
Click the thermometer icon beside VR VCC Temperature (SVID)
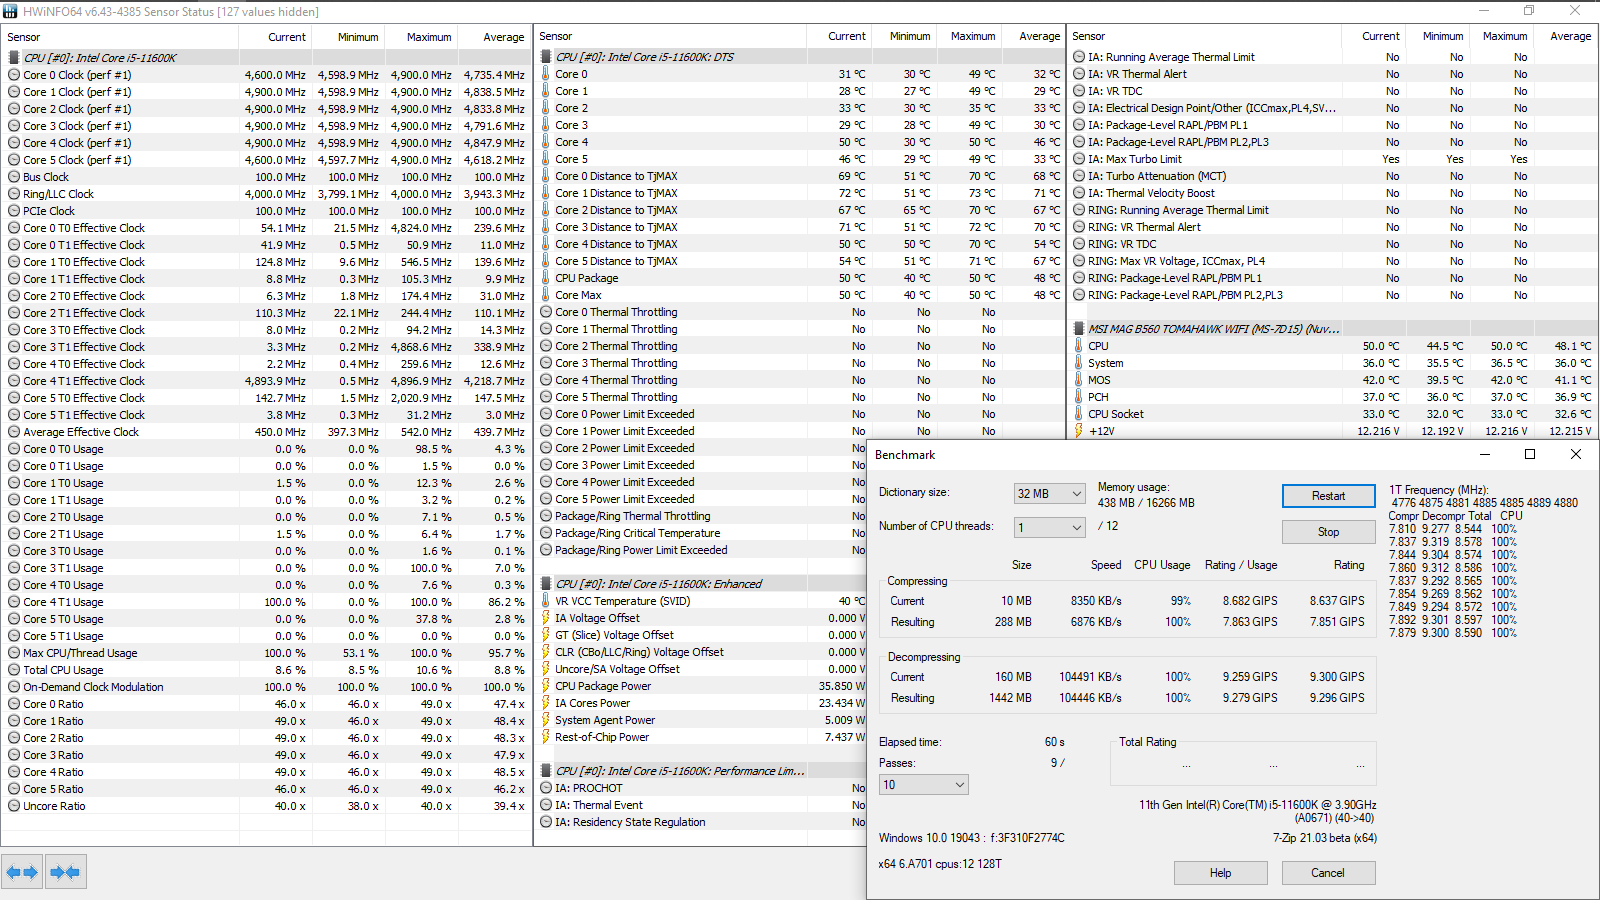click(546, 601)
